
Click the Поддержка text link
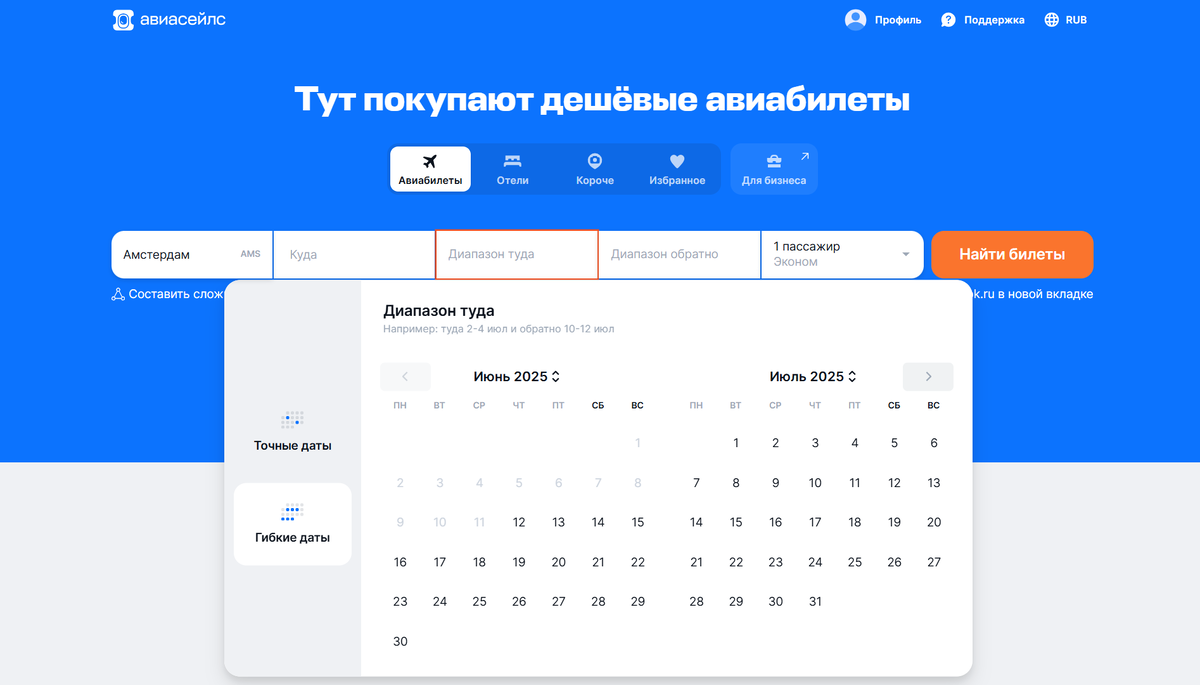(994, 20)
